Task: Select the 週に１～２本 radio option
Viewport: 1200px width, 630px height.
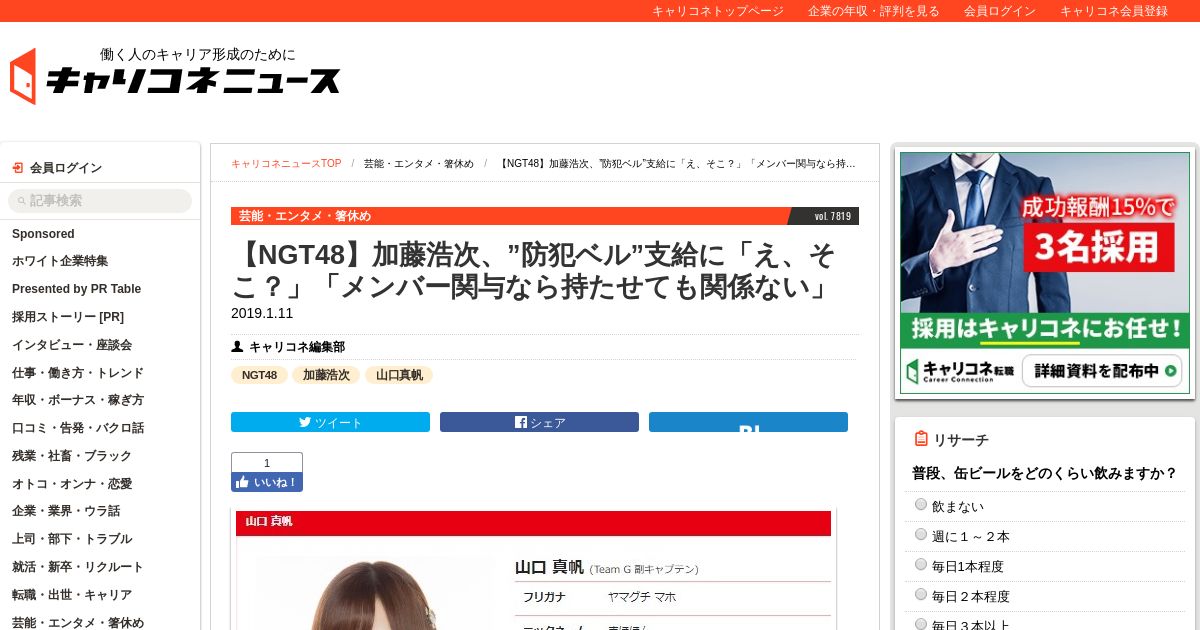Action: (x=921, y=535)
